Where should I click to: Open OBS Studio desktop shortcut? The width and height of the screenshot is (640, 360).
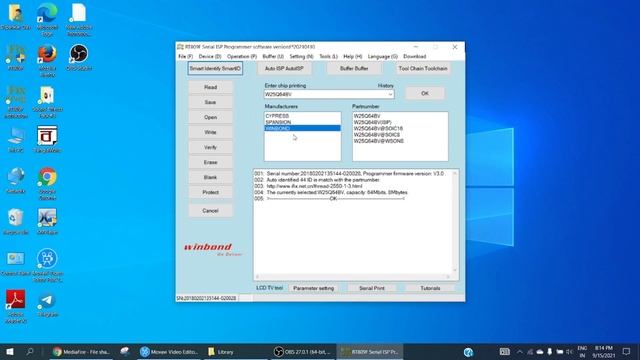[x=78, y=58]
